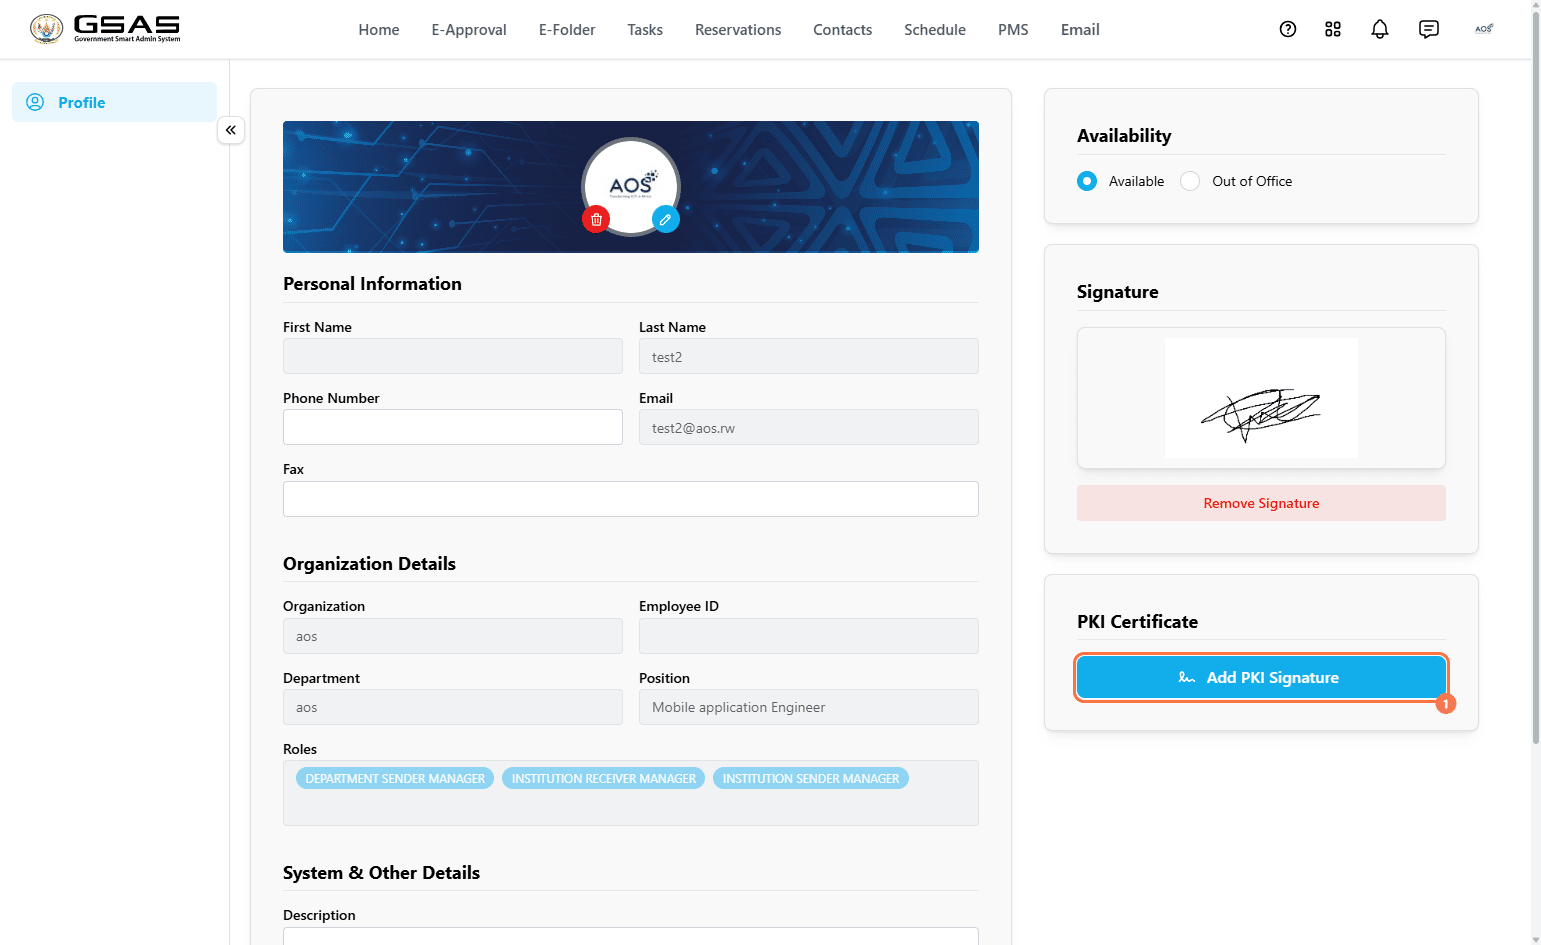Click the Add PKI Signature button
1541x945 pixels.
1261,677
